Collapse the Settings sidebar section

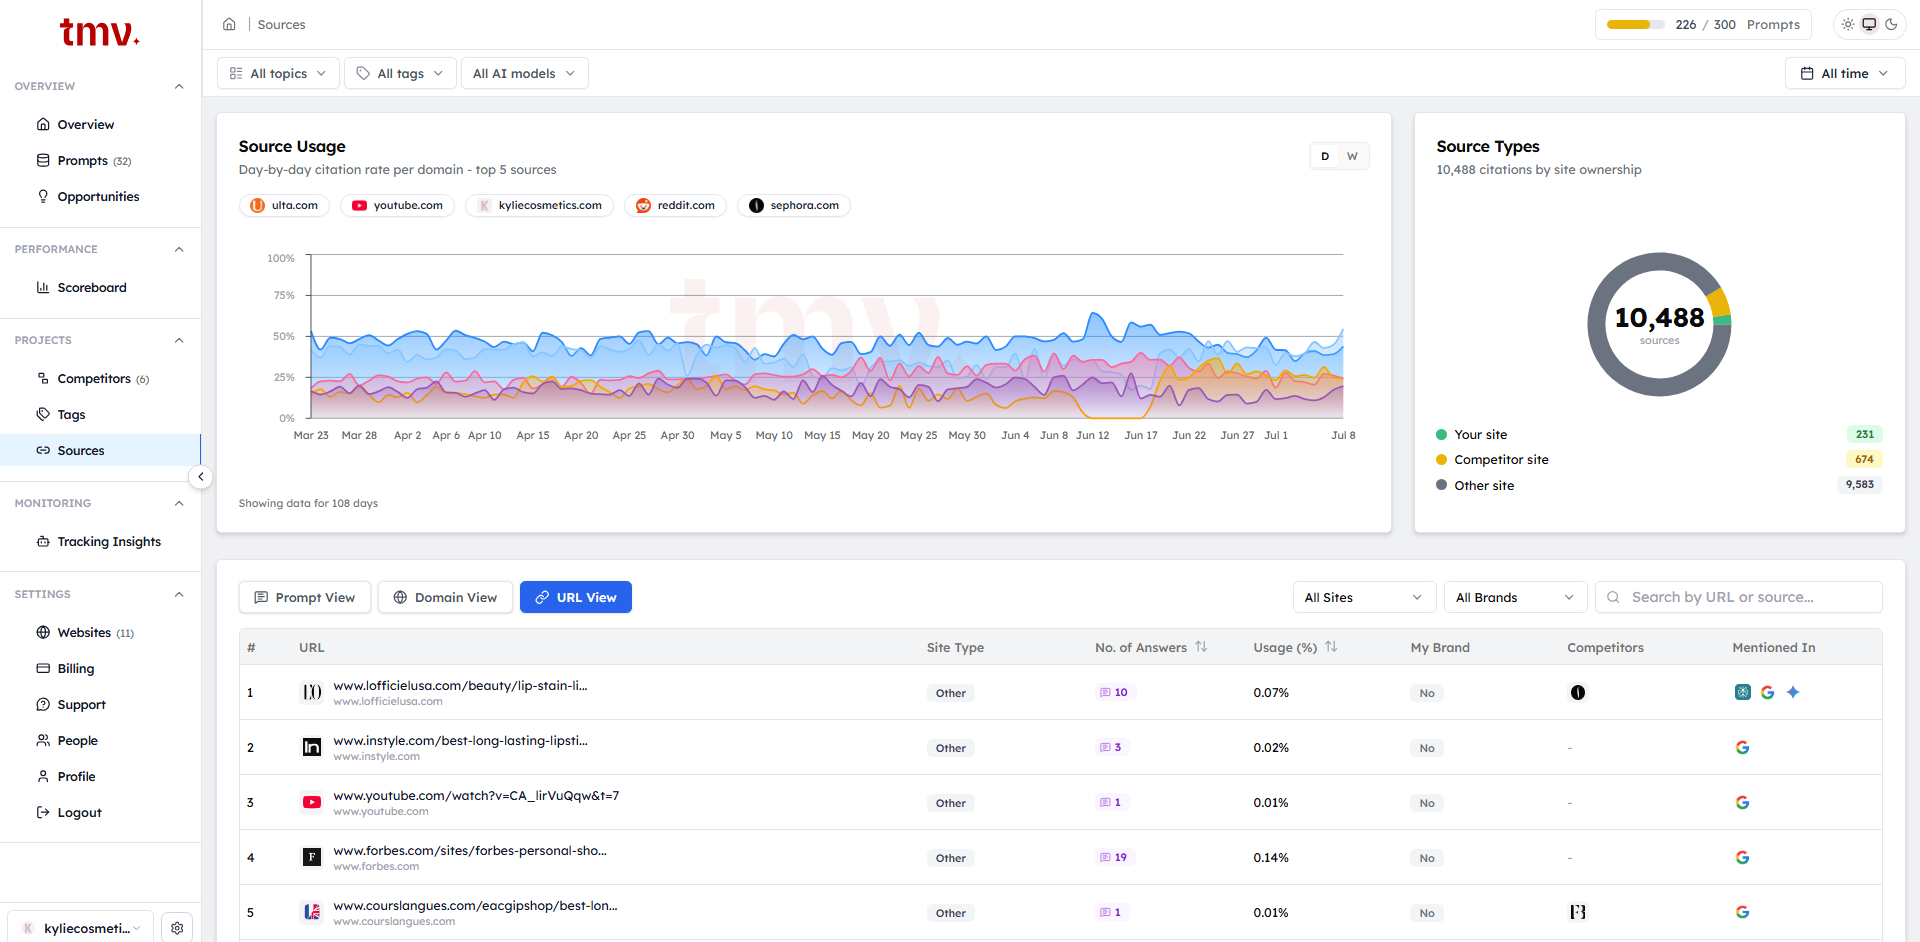(179, 594)
